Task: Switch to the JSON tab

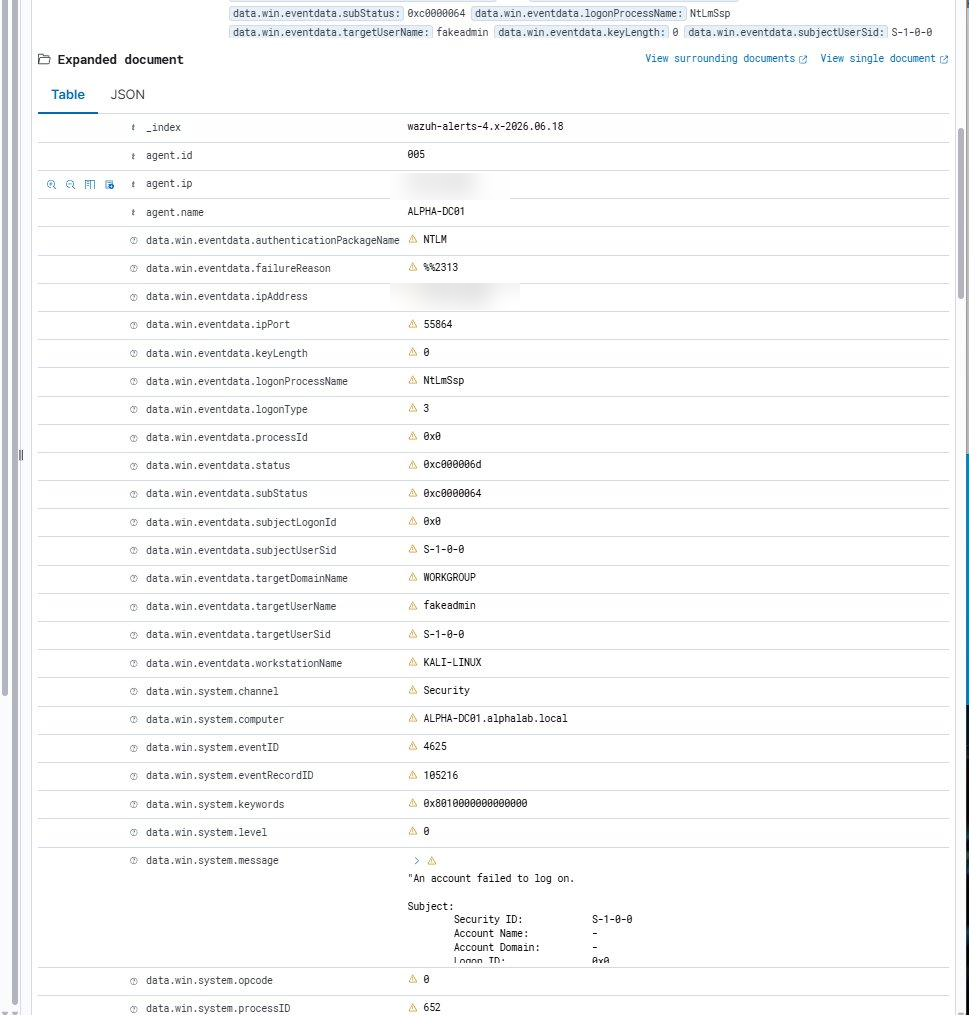Action: point(128,94)
